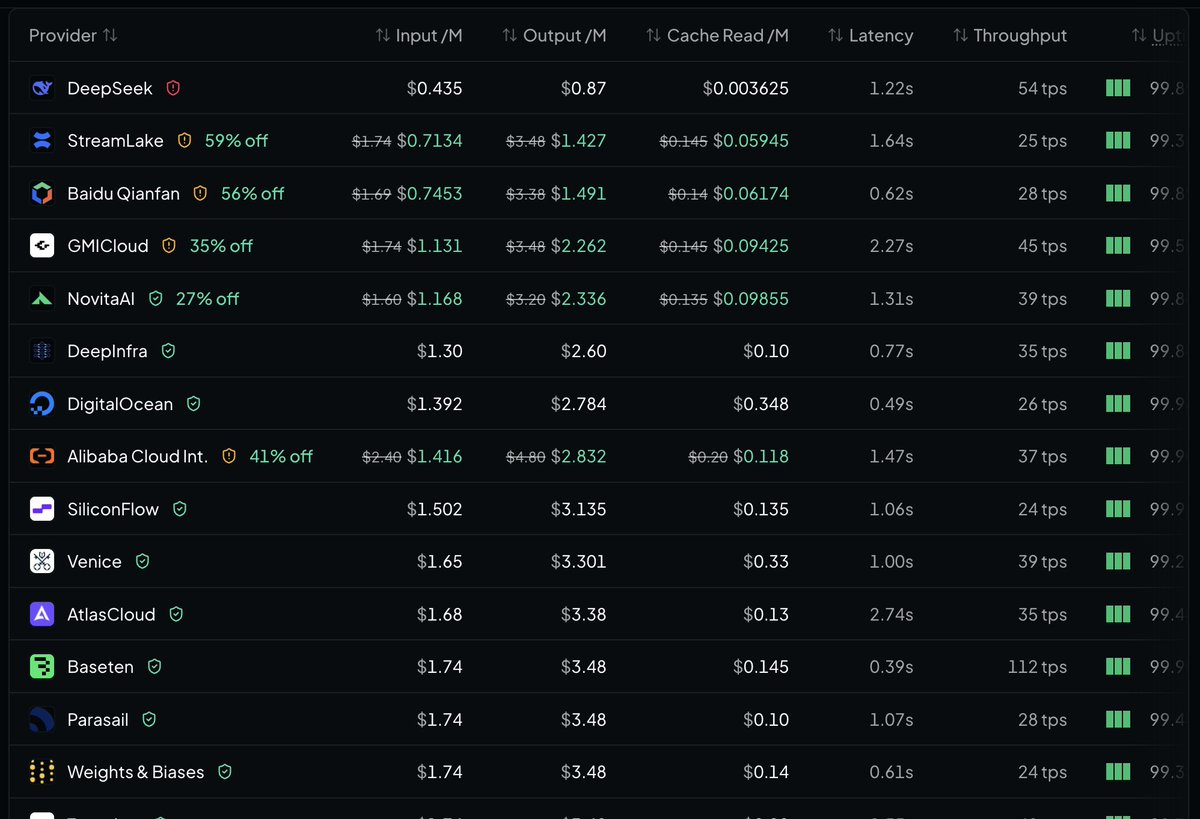Click Baidu Qianfan's 56% off label
Screen dimensions: 1200x819
pyautogui.click(x=252, y=193)
